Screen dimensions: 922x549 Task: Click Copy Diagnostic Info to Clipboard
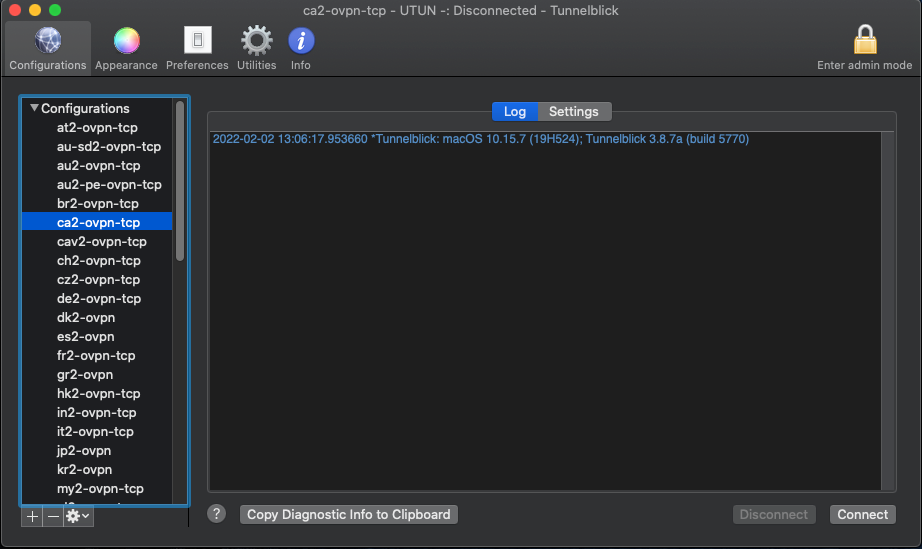tap(349, 514)
